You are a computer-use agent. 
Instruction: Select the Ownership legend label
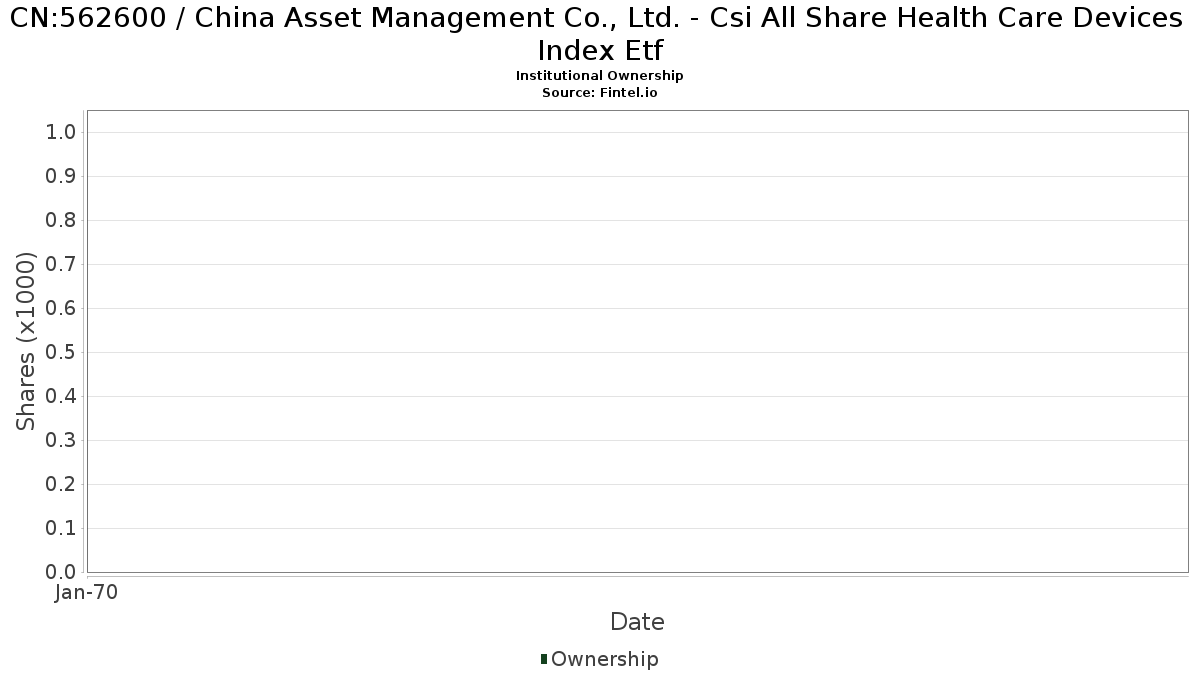[605, 660]
